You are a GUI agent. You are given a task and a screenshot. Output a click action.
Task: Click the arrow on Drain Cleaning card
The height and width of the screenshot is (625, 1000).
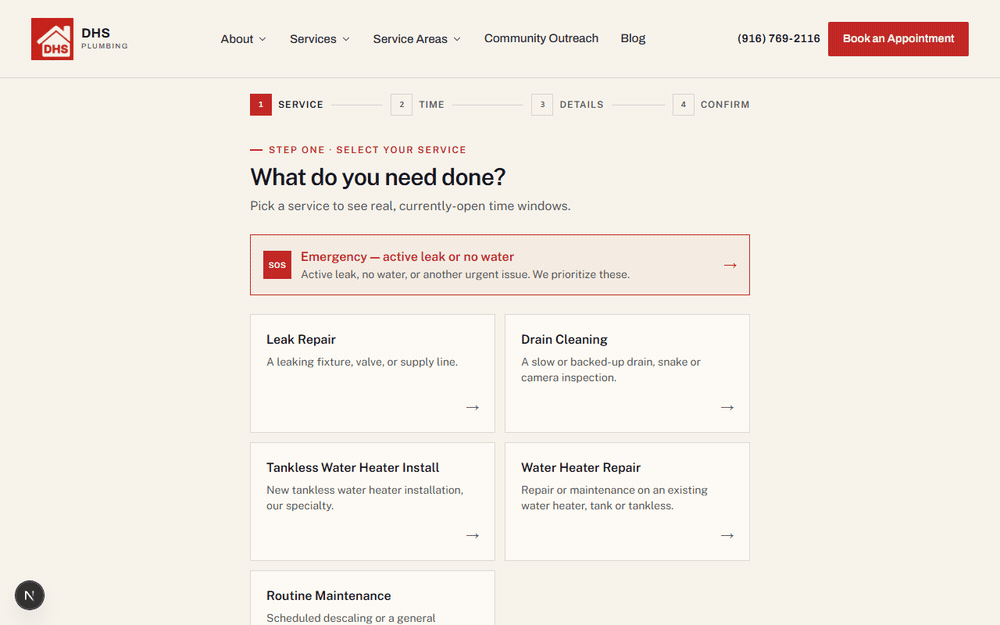coord(727,407)
